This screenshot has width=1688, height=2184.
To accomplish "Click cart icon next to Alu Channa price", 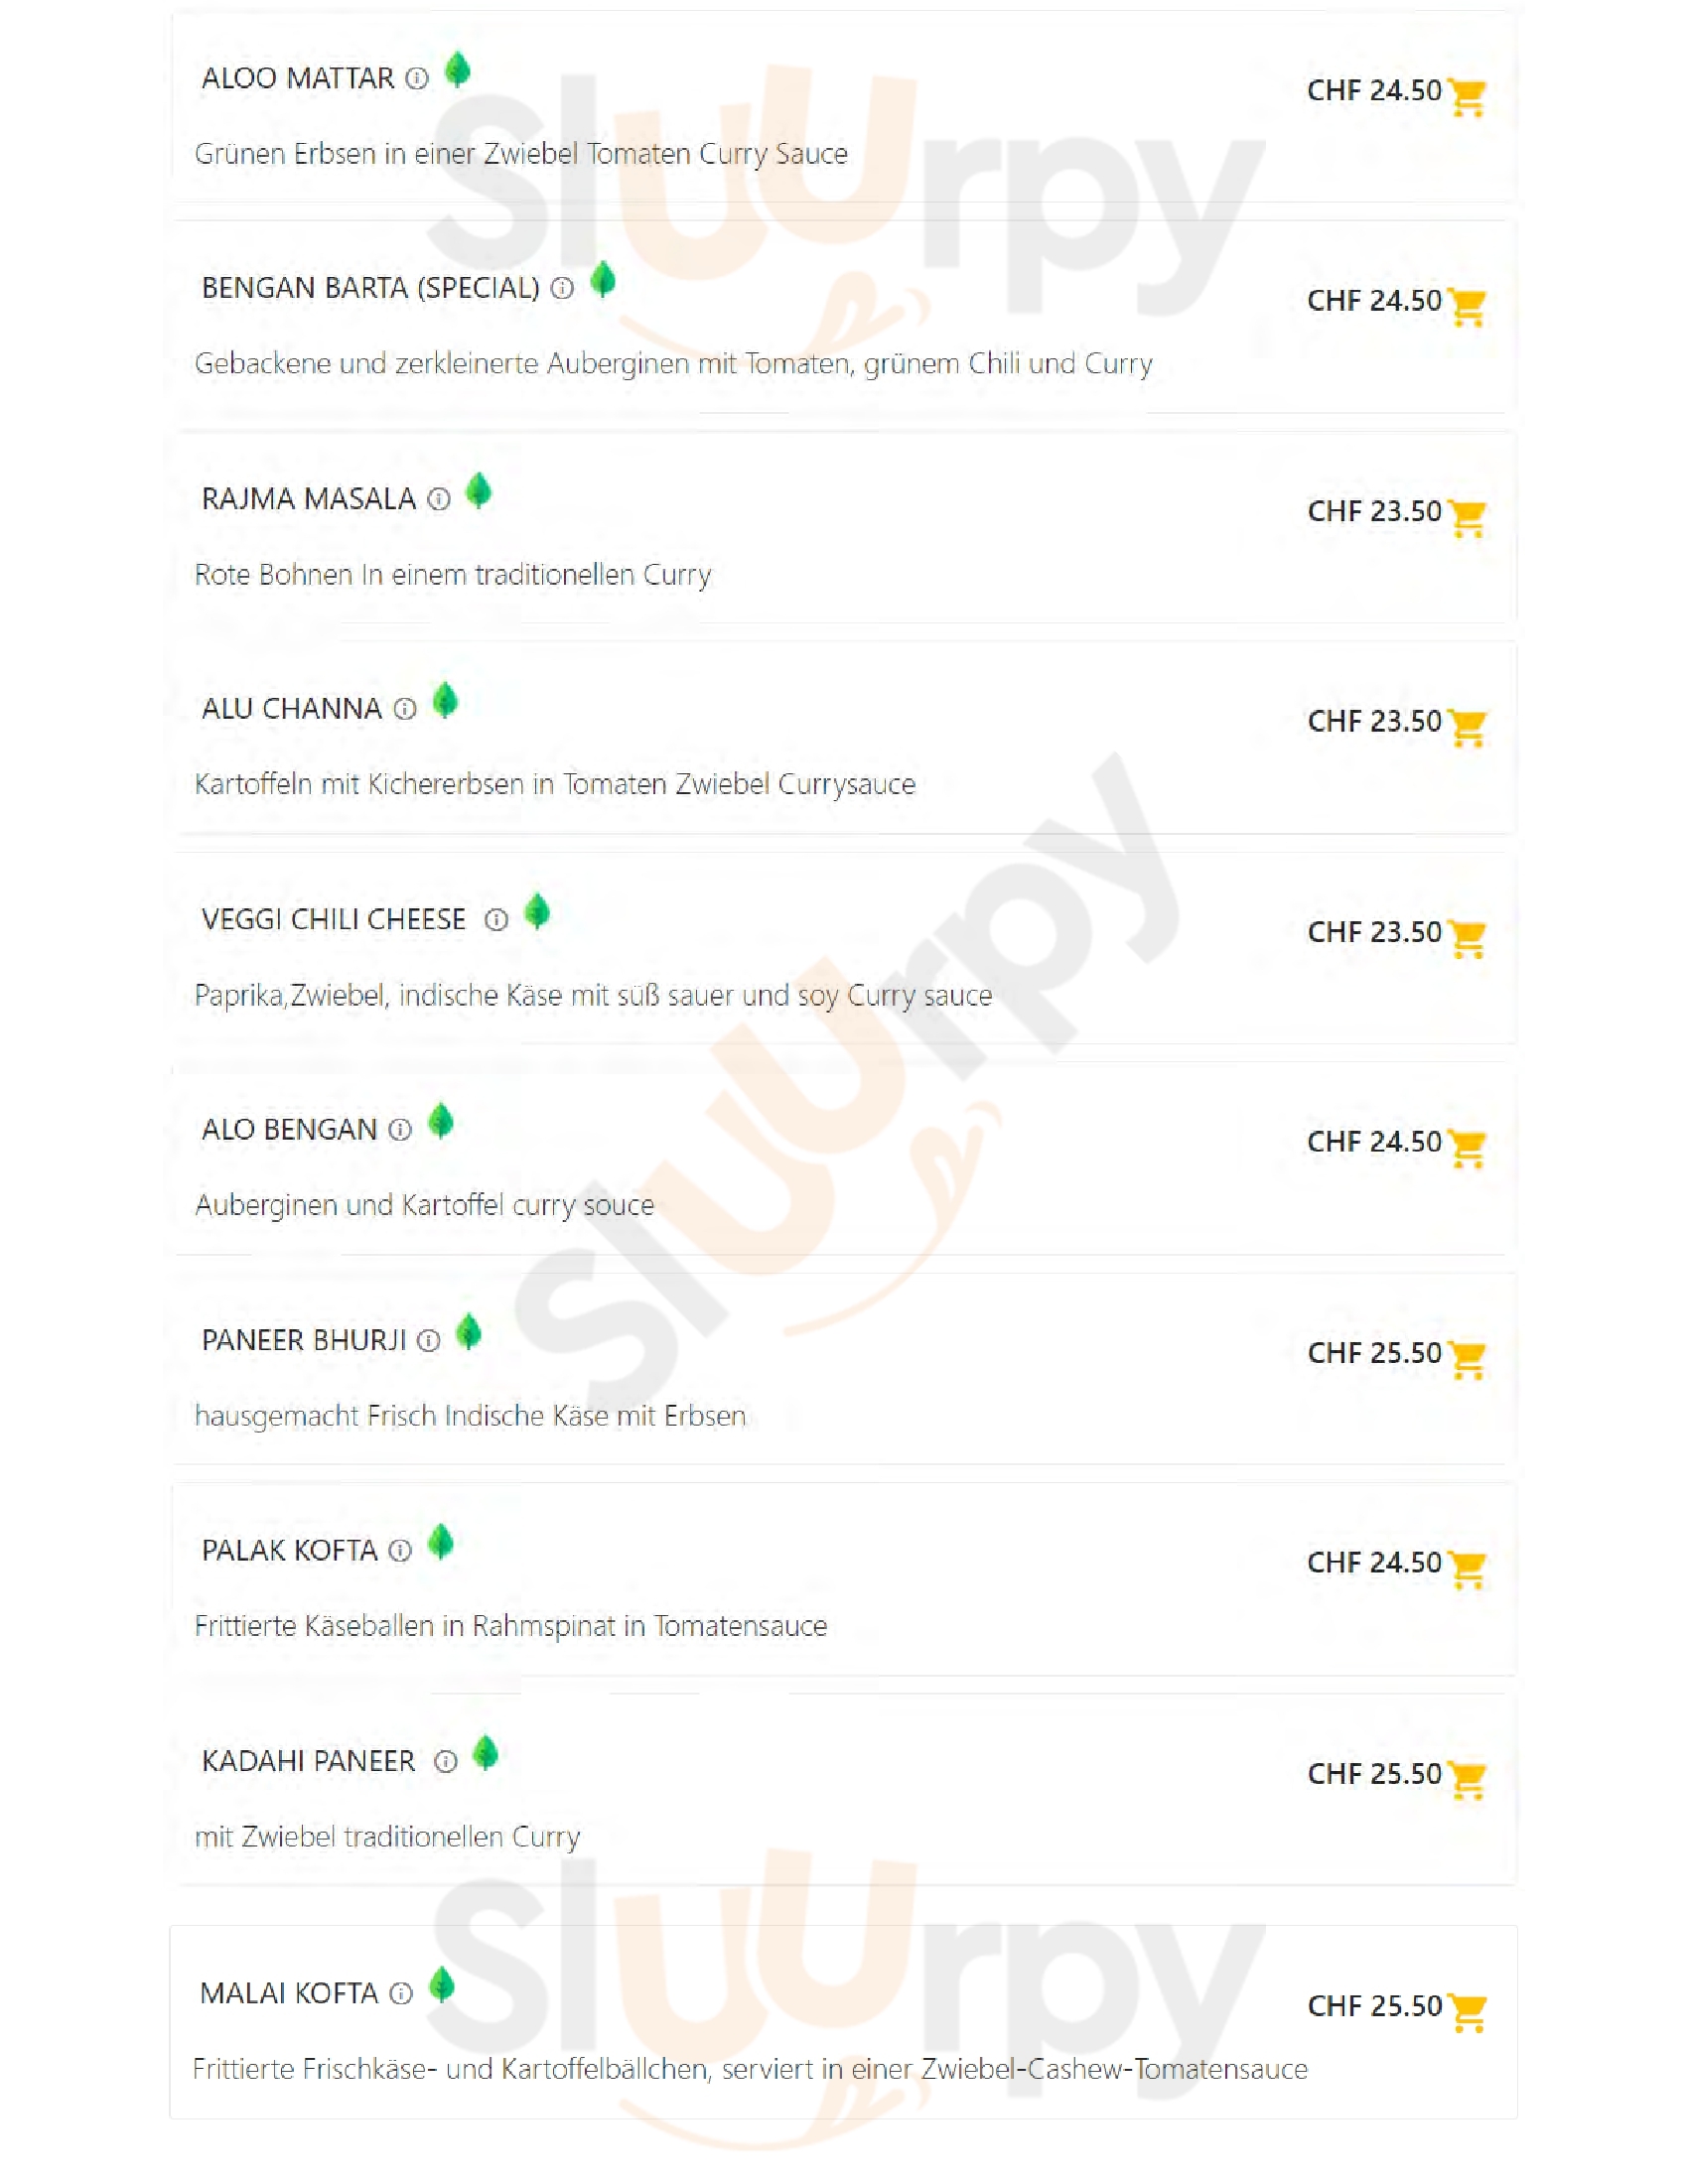I will 1467,728.
